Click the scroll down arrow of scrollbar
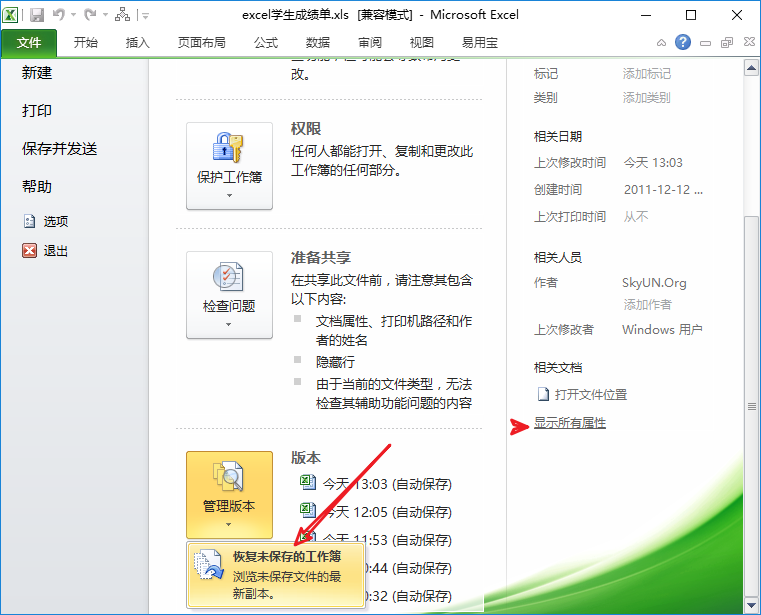 (x=751, y=606)
